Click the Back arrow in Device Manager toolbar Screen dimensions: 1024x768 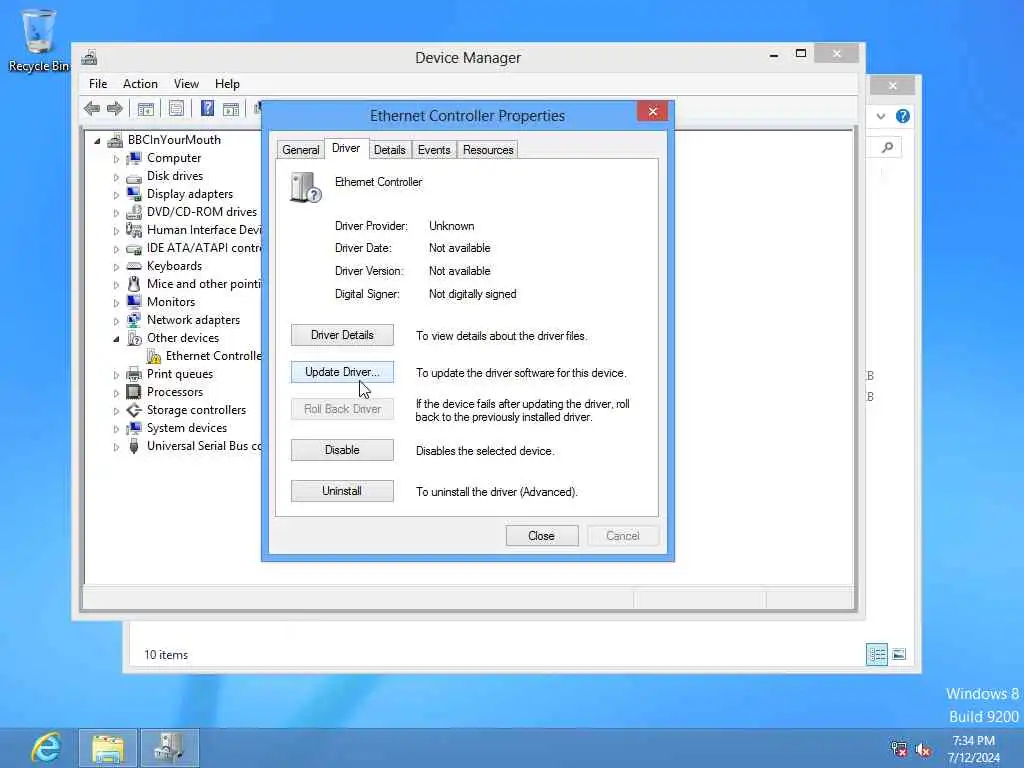pyautogui.click(x=92, y=108)
